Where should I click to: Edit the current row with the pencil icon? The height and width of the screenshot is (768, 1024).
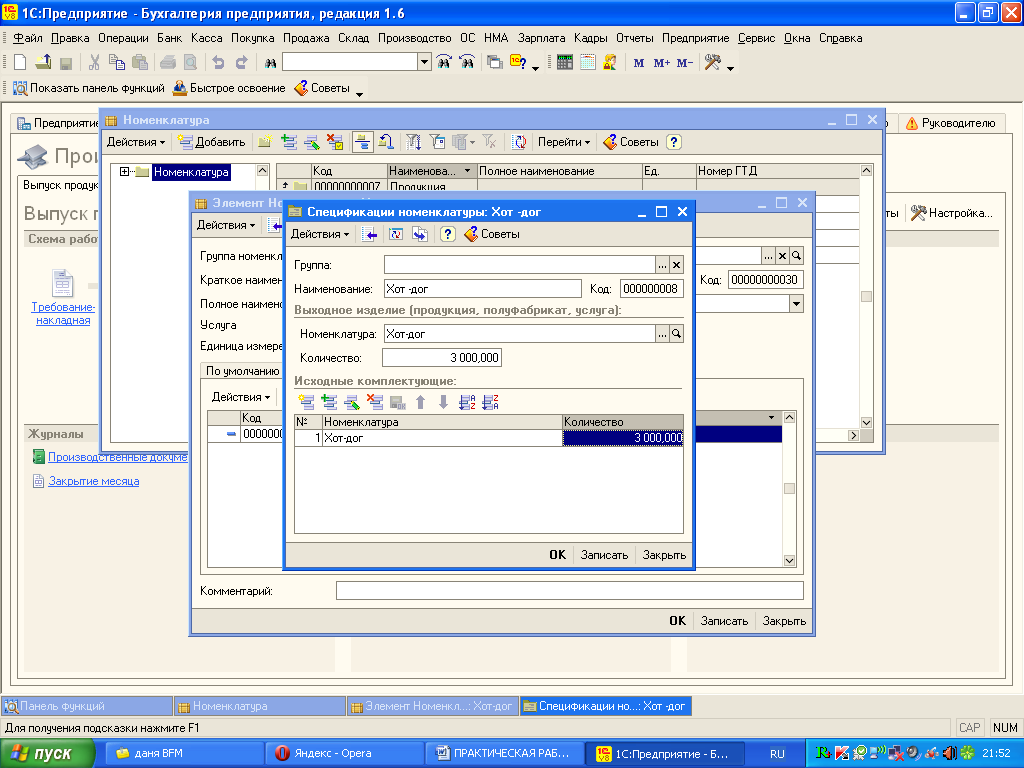pos(352,402)
